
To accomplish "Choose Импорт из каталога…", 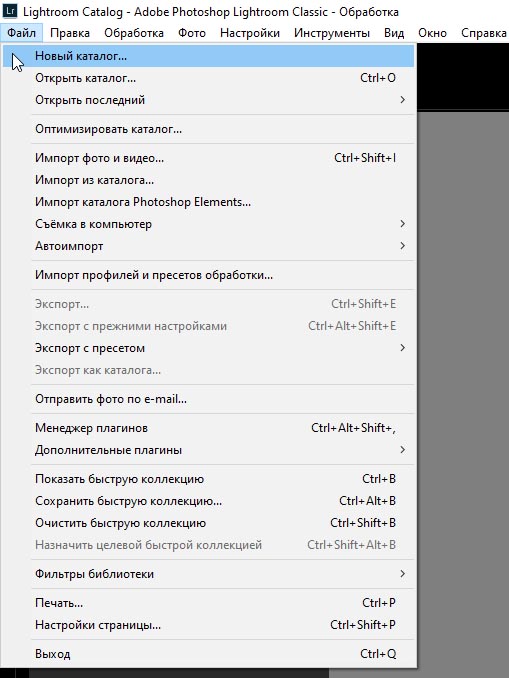I will pos(208,180).
